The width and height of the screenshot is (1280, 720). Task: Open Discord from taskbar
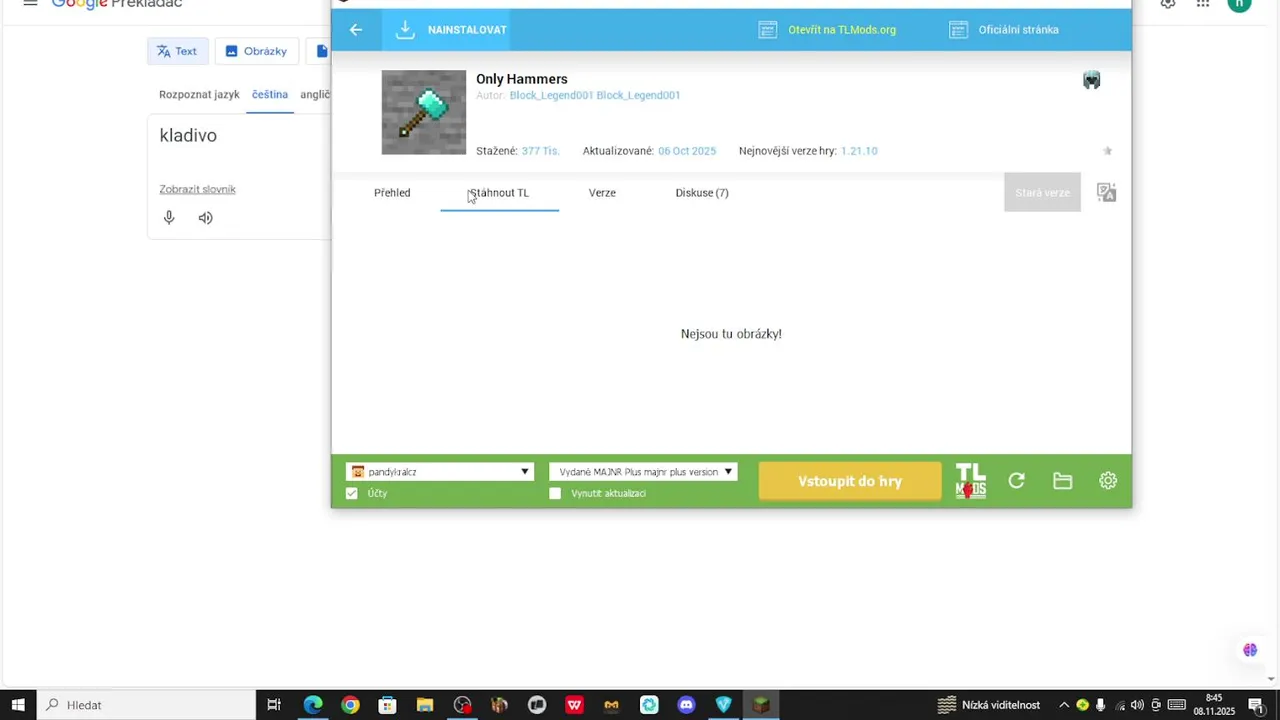686,705
